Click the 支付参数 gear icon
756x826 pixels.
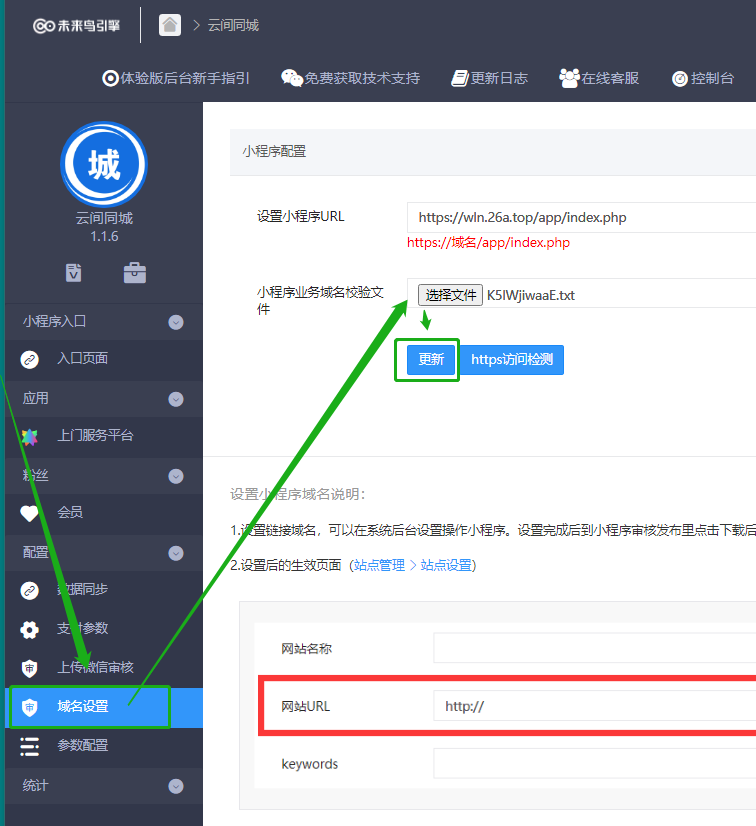click(30, 629)
